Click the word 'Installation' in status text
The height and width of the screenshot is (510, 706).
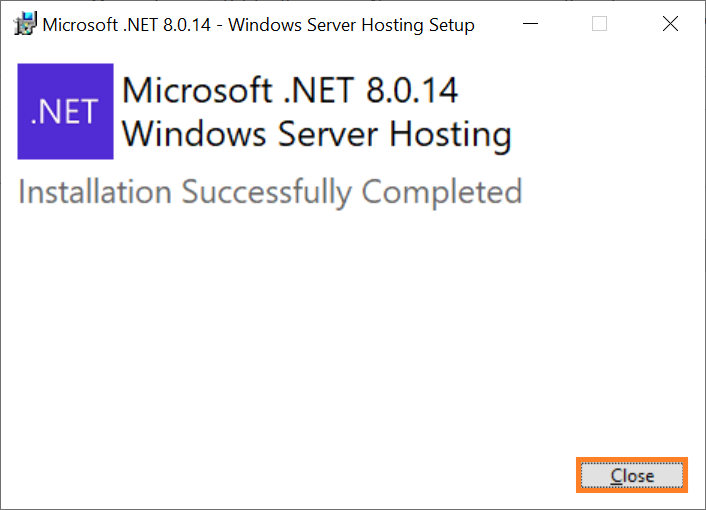click(95, 192)
